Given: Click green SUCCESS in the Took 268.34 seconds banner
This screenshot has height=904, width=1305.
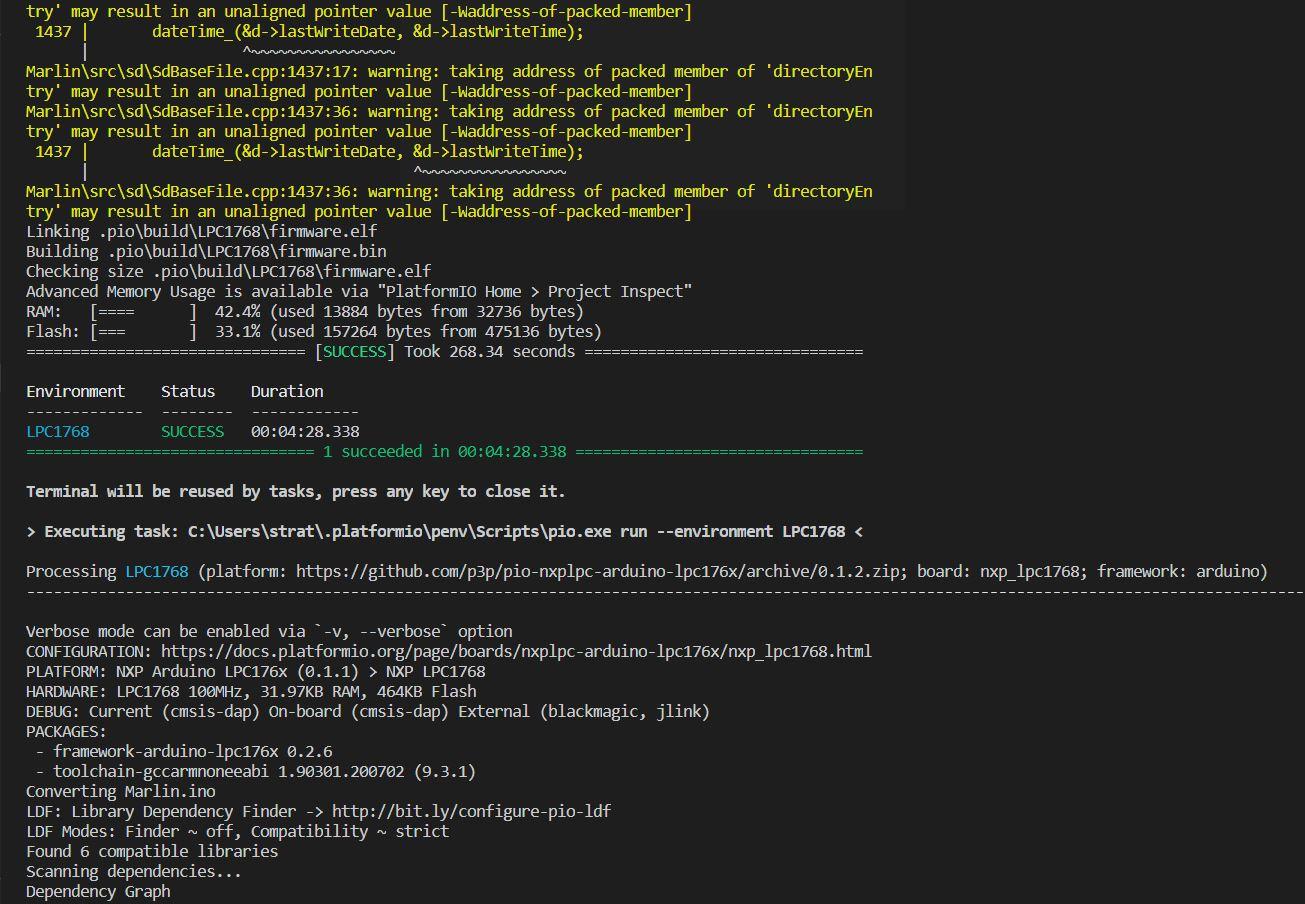Looking at the screenshot, I should [x=355, y=351].
